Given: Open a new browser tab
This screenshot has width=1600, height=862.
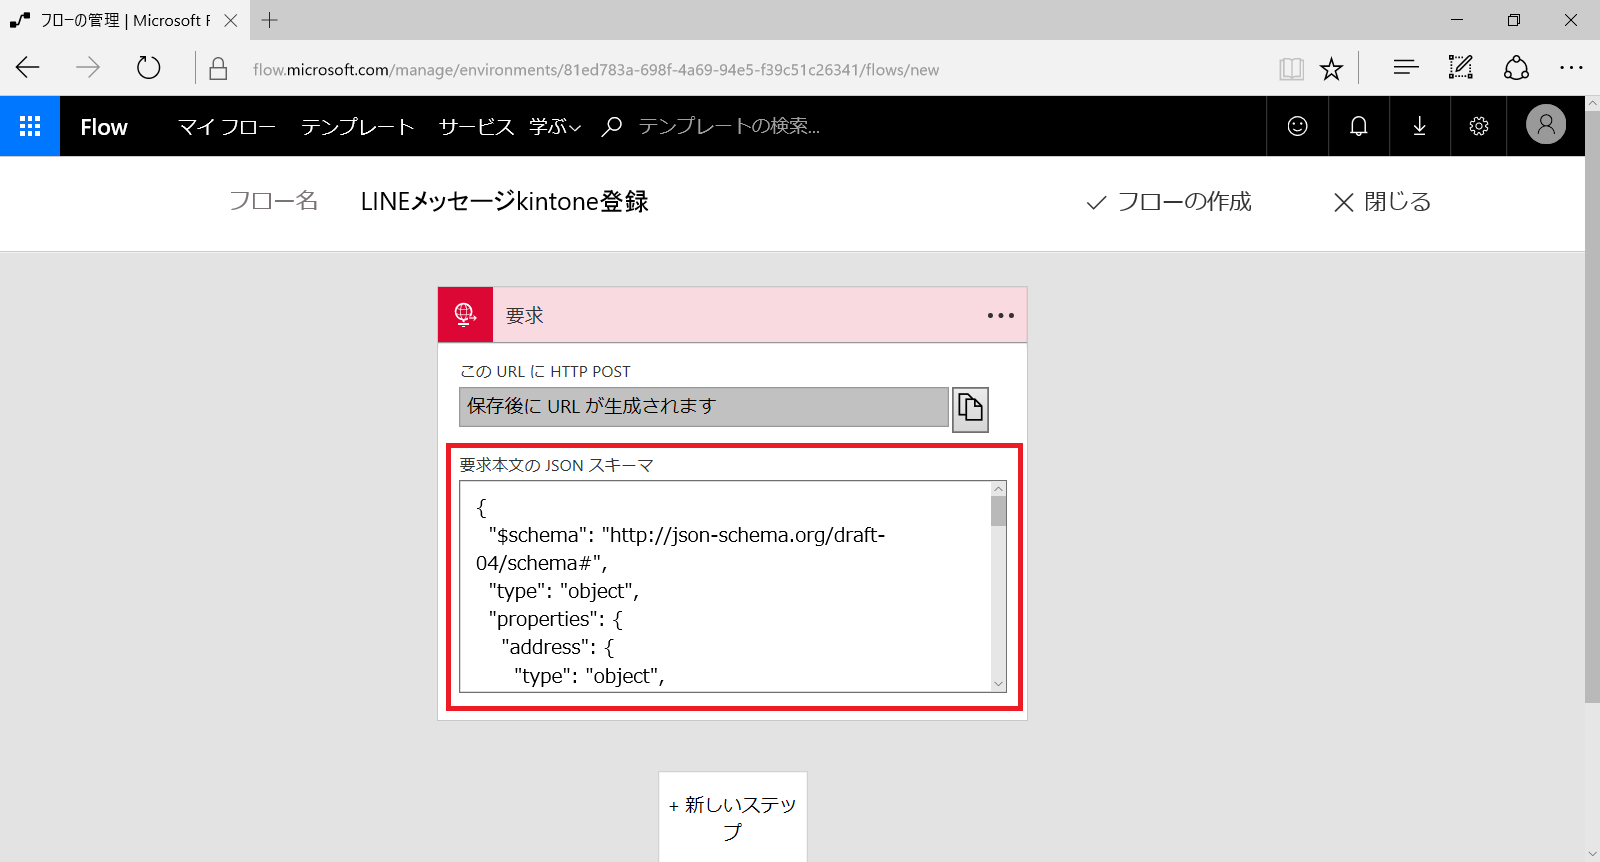Looking at the screenshot, I should point(270,20).
